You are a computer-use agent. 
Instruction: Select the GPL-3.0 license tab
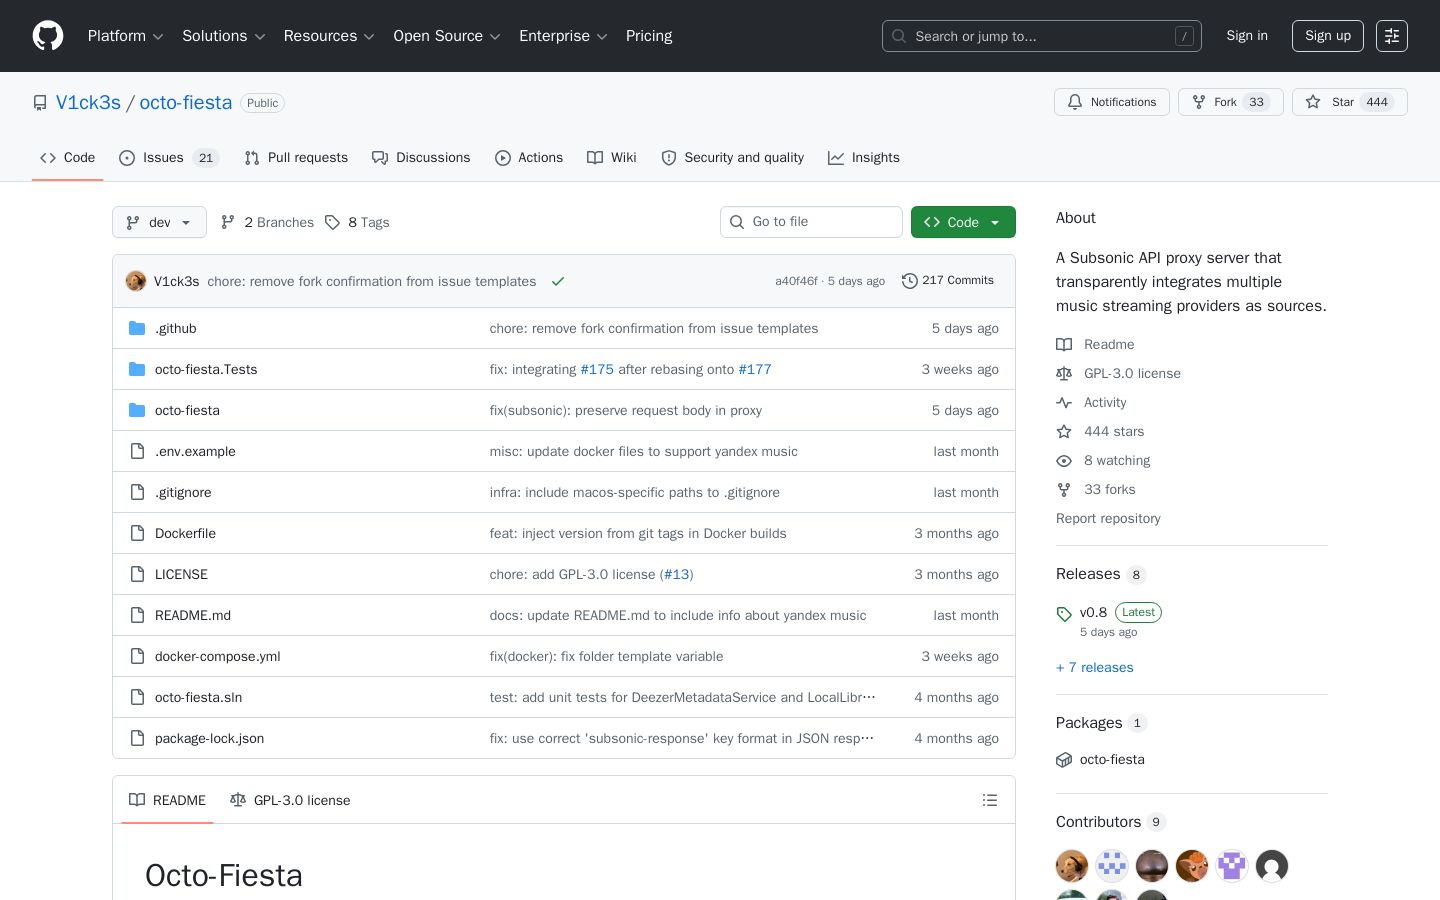tap(290, 800)
